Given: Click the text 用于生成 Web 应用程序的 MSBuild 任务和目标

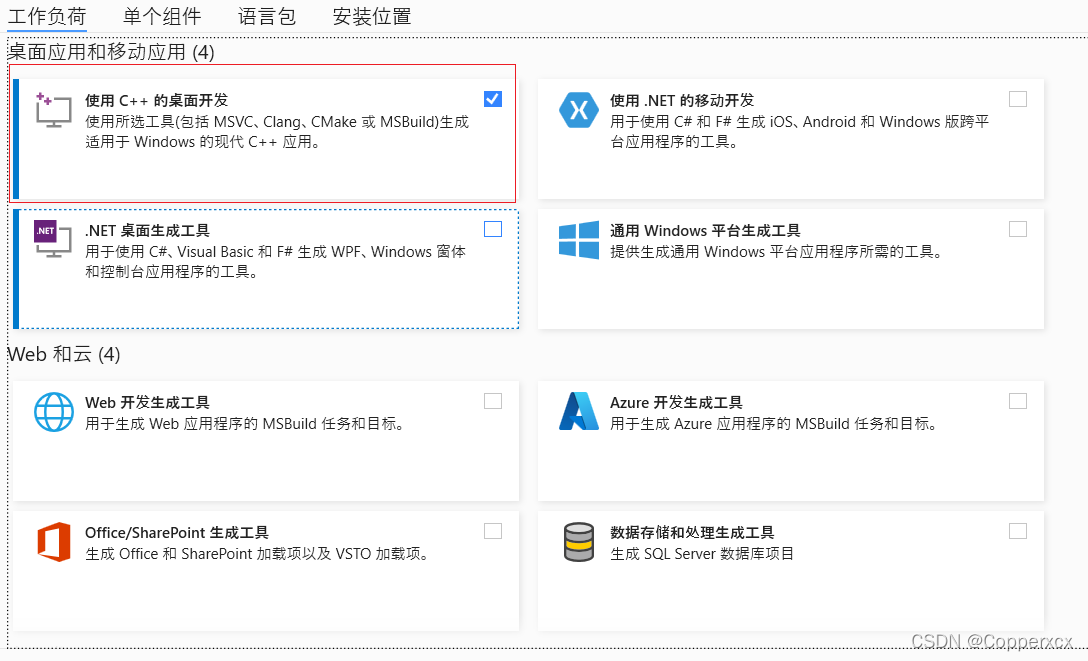Looking at the screenshot, I should click(244, 424).
